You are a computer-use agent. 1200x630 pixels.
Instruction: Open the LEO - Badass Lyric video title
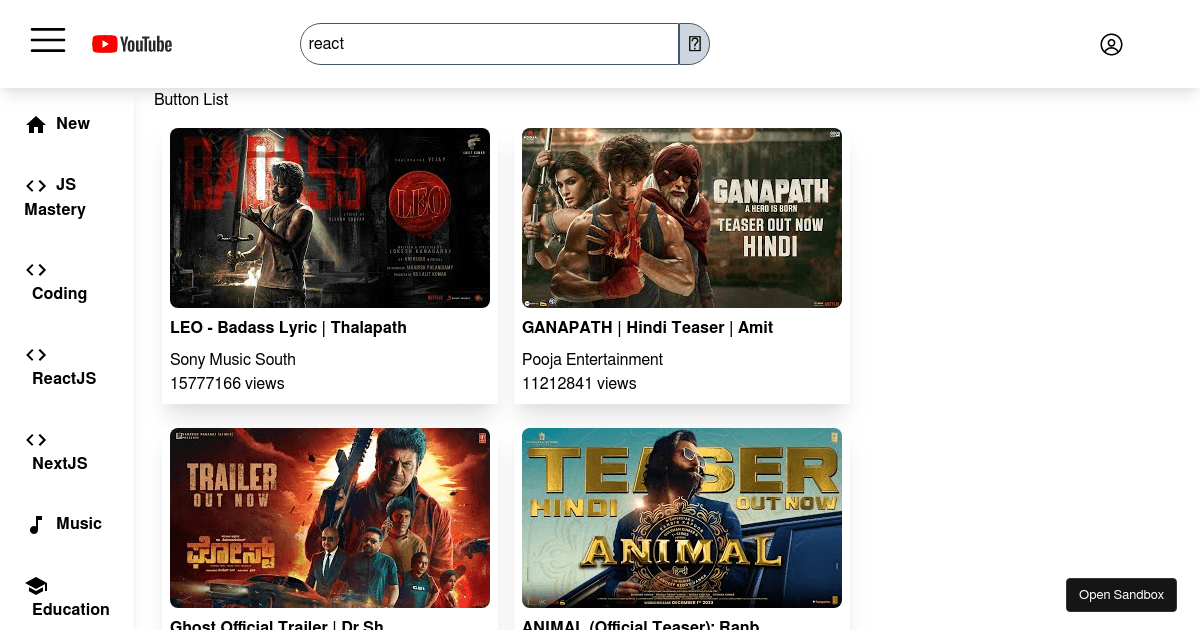pyautogui.click(x=288, y=328)
